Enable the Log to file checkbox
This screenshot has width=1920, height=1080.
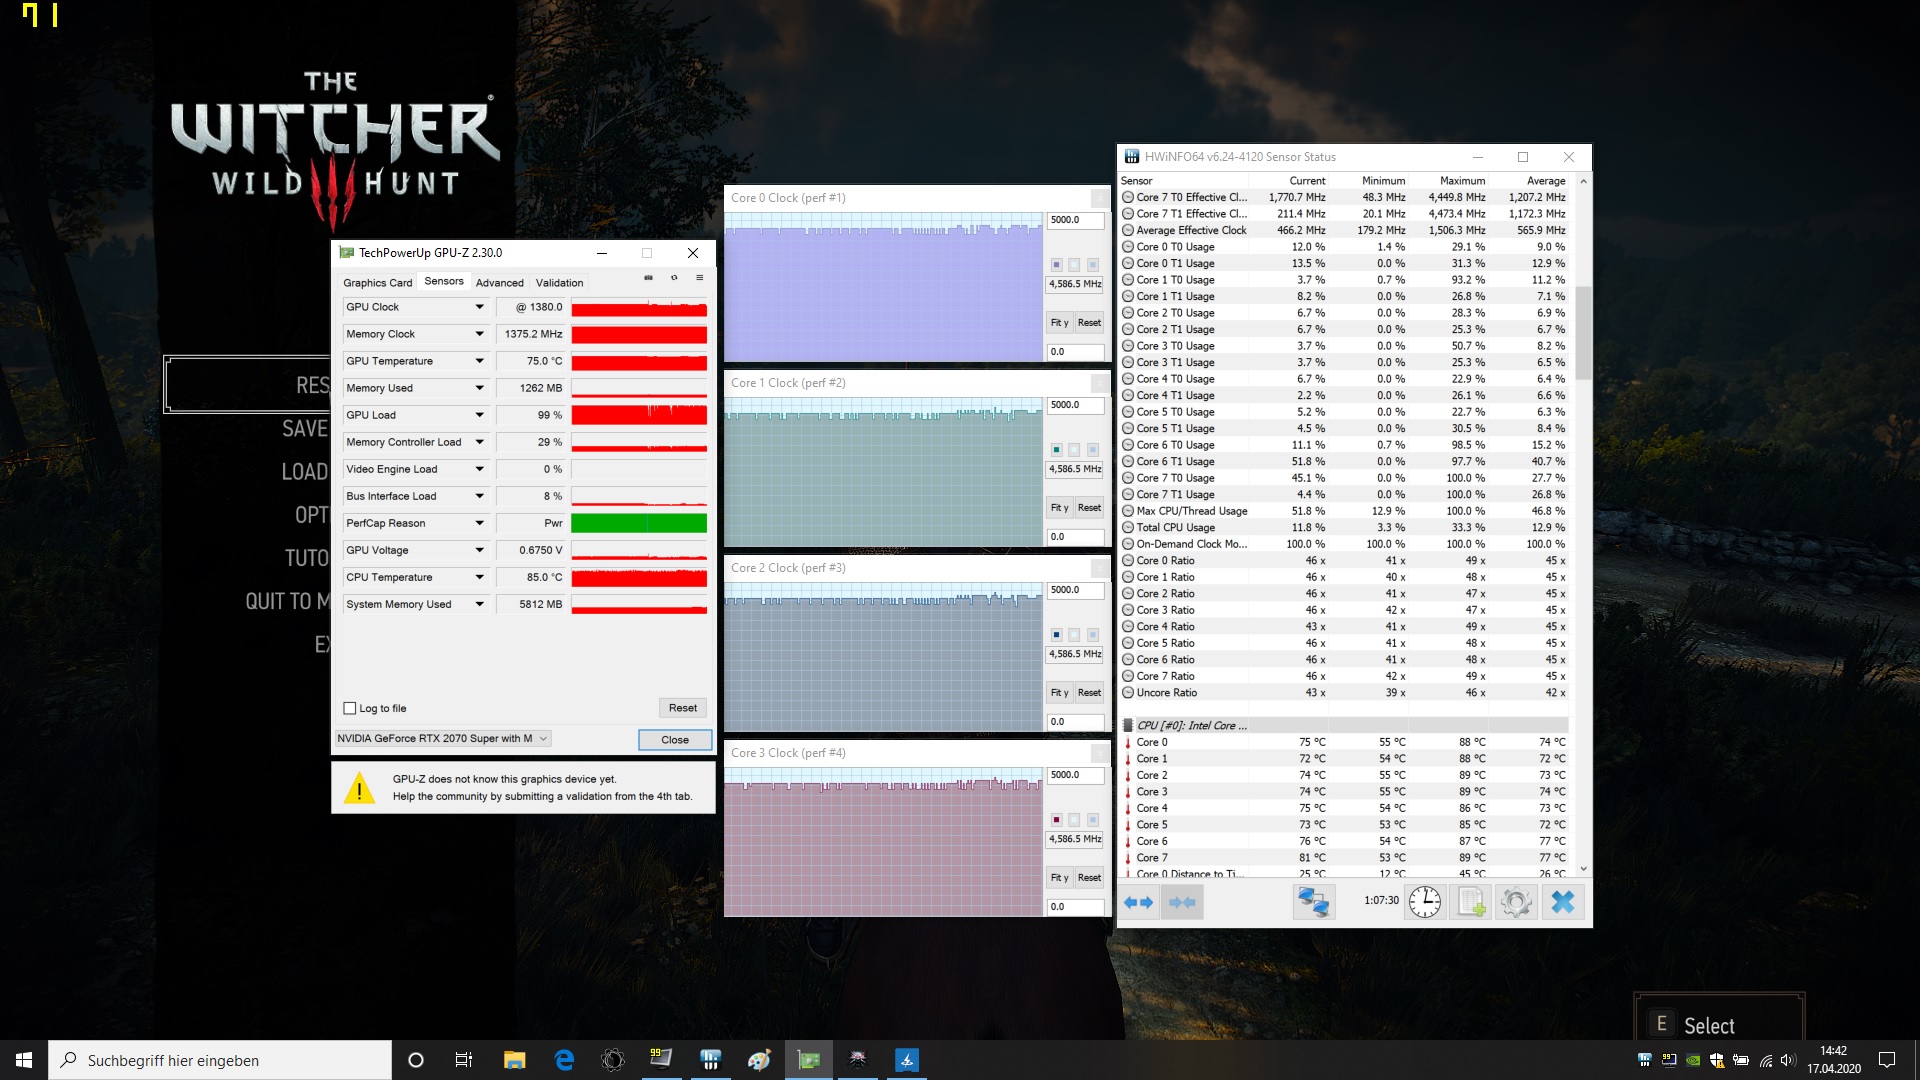tap(350, 708)
